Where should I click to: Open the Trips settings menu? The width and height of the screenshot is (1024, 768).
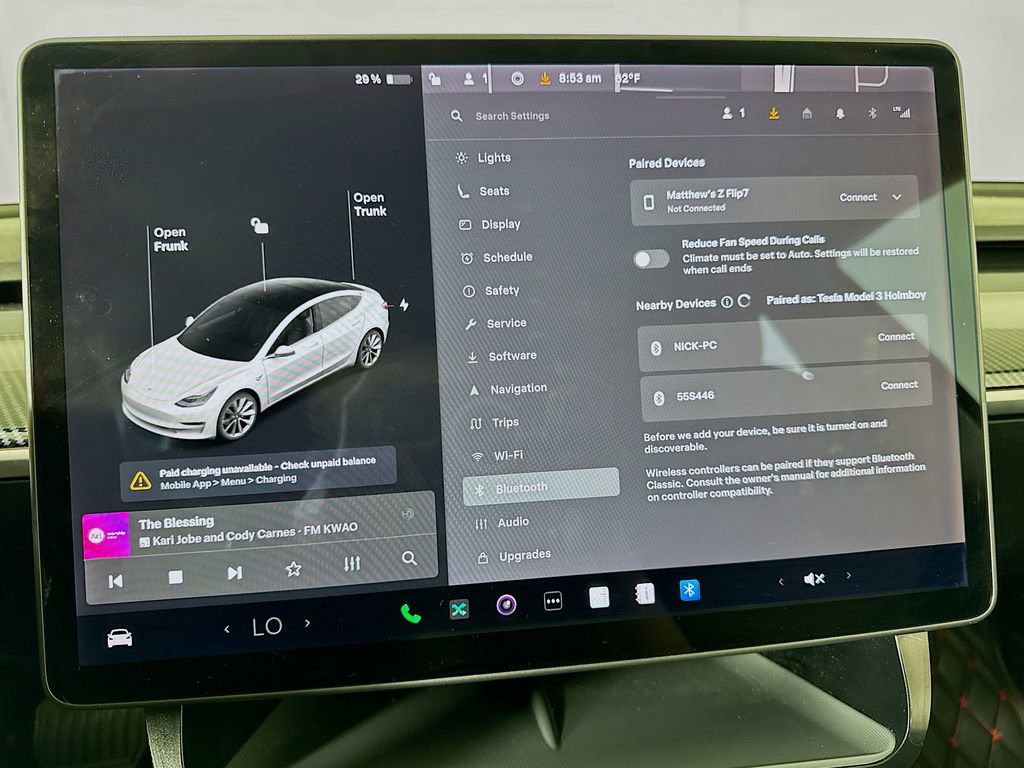494,423
